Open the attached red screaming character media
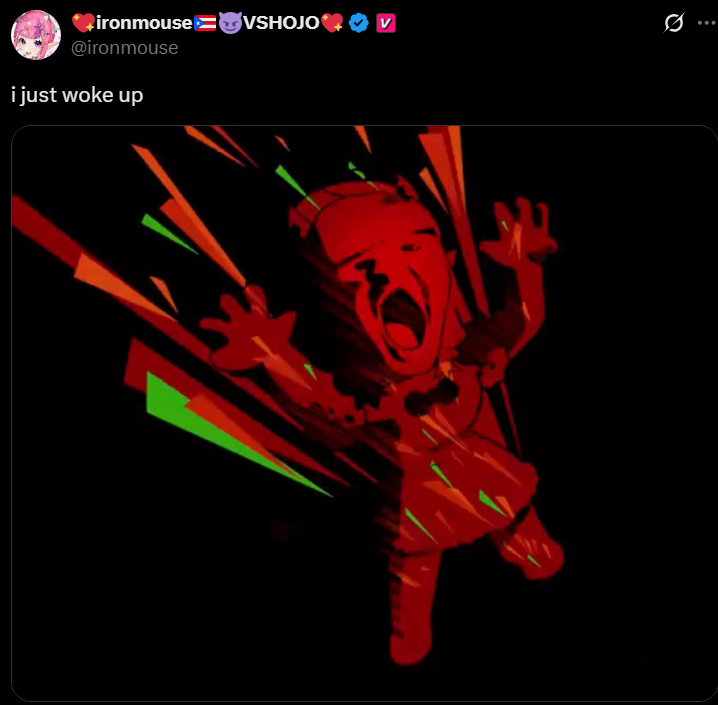Viewport: 718px width, 705px height. [364, 413]
